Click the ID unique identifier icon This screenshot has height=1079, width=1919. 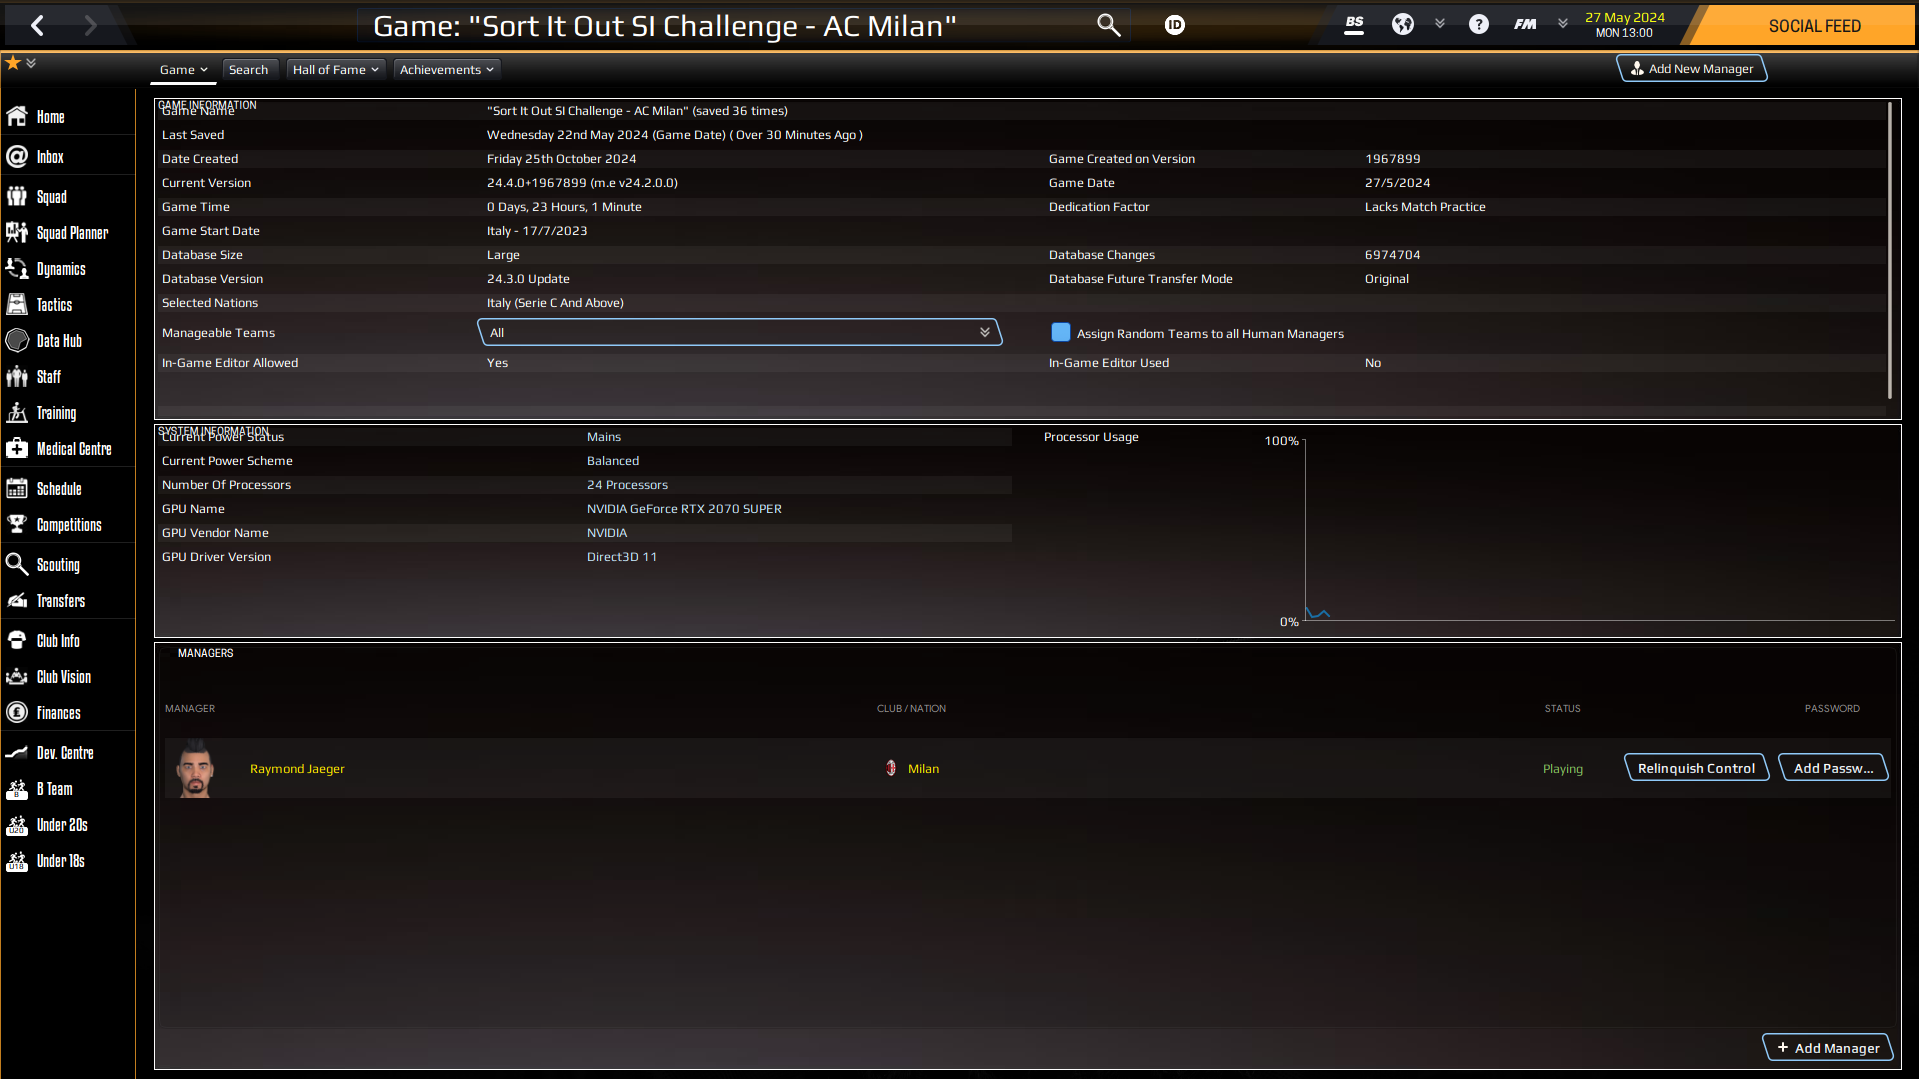[x=1175, y=25]
